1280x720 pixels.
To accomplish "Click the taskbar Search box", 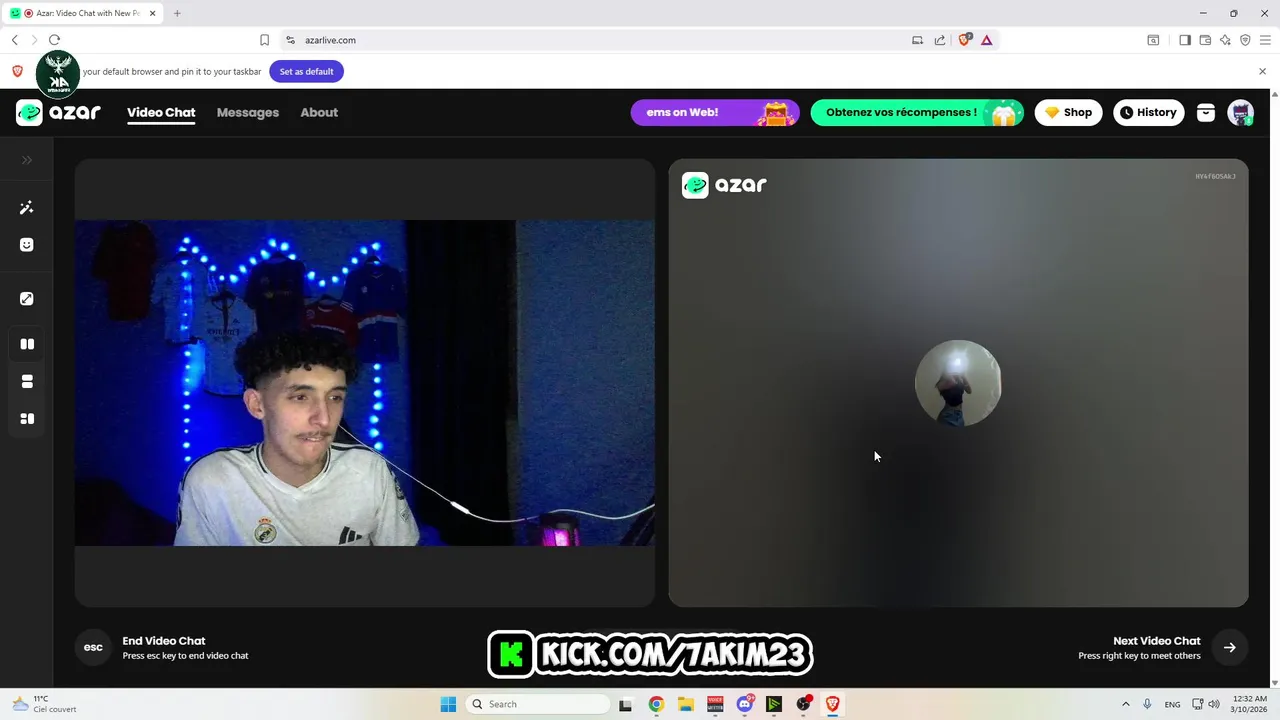I will point(538,704).
